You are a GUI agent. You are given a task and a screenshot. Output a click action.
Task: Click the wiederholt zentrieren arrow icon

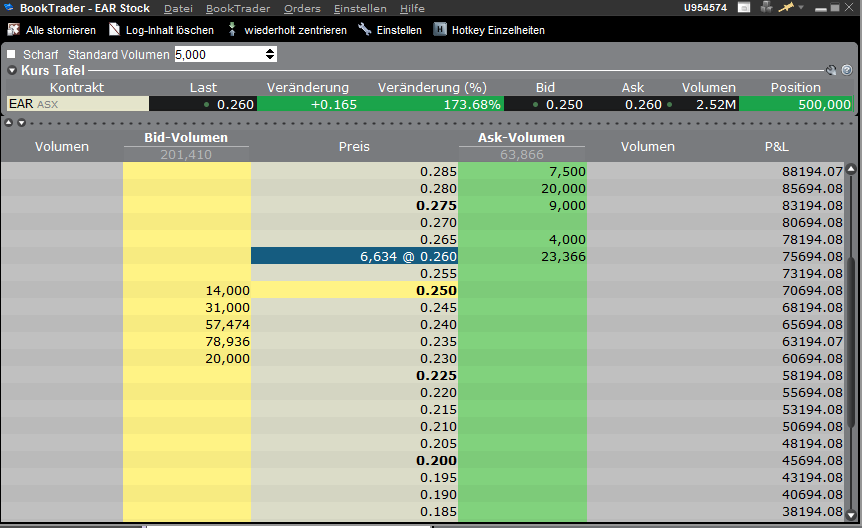point(233,30)
